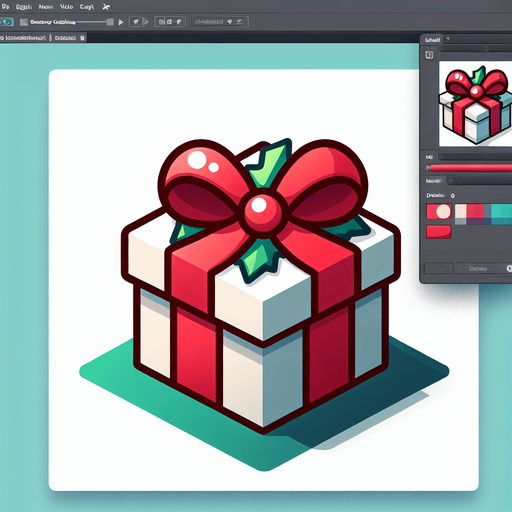
Task: Close the second document tab with its small icon
Action: [82, 38]
